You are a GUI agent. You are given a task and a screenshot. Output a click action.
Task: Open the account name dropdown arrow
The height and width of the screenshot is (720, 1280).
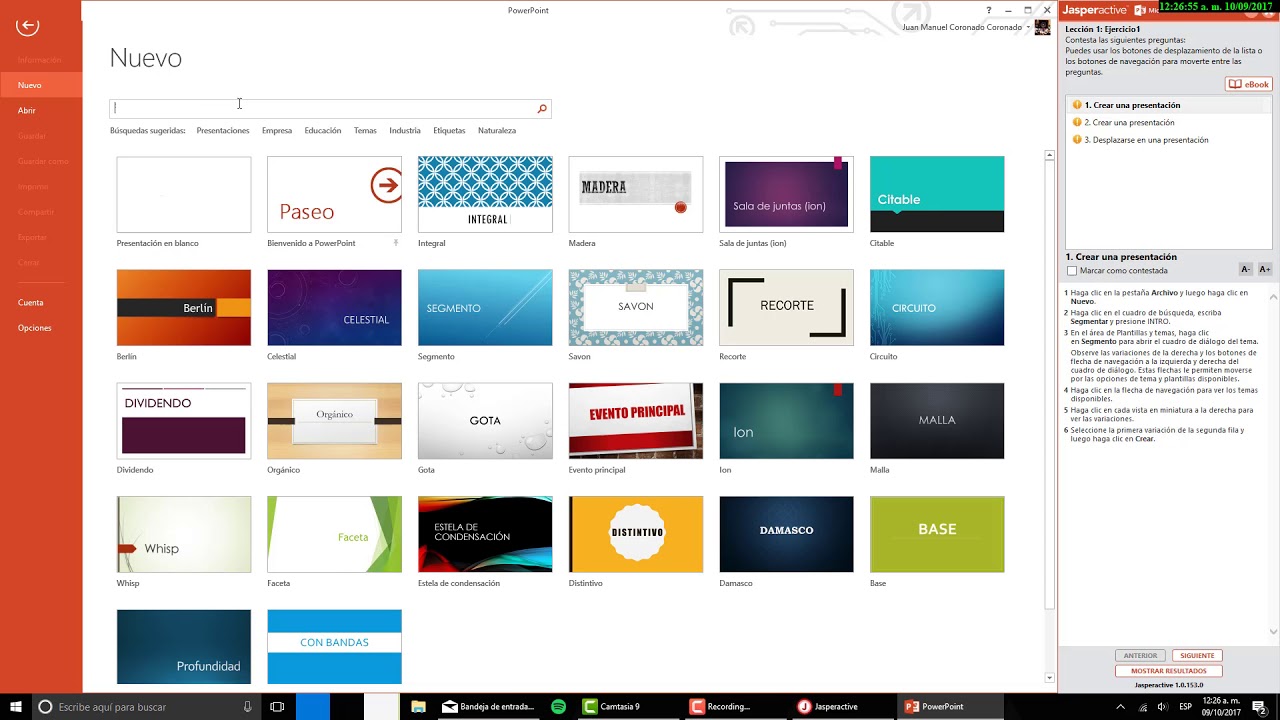click(x=1028, y=28)
